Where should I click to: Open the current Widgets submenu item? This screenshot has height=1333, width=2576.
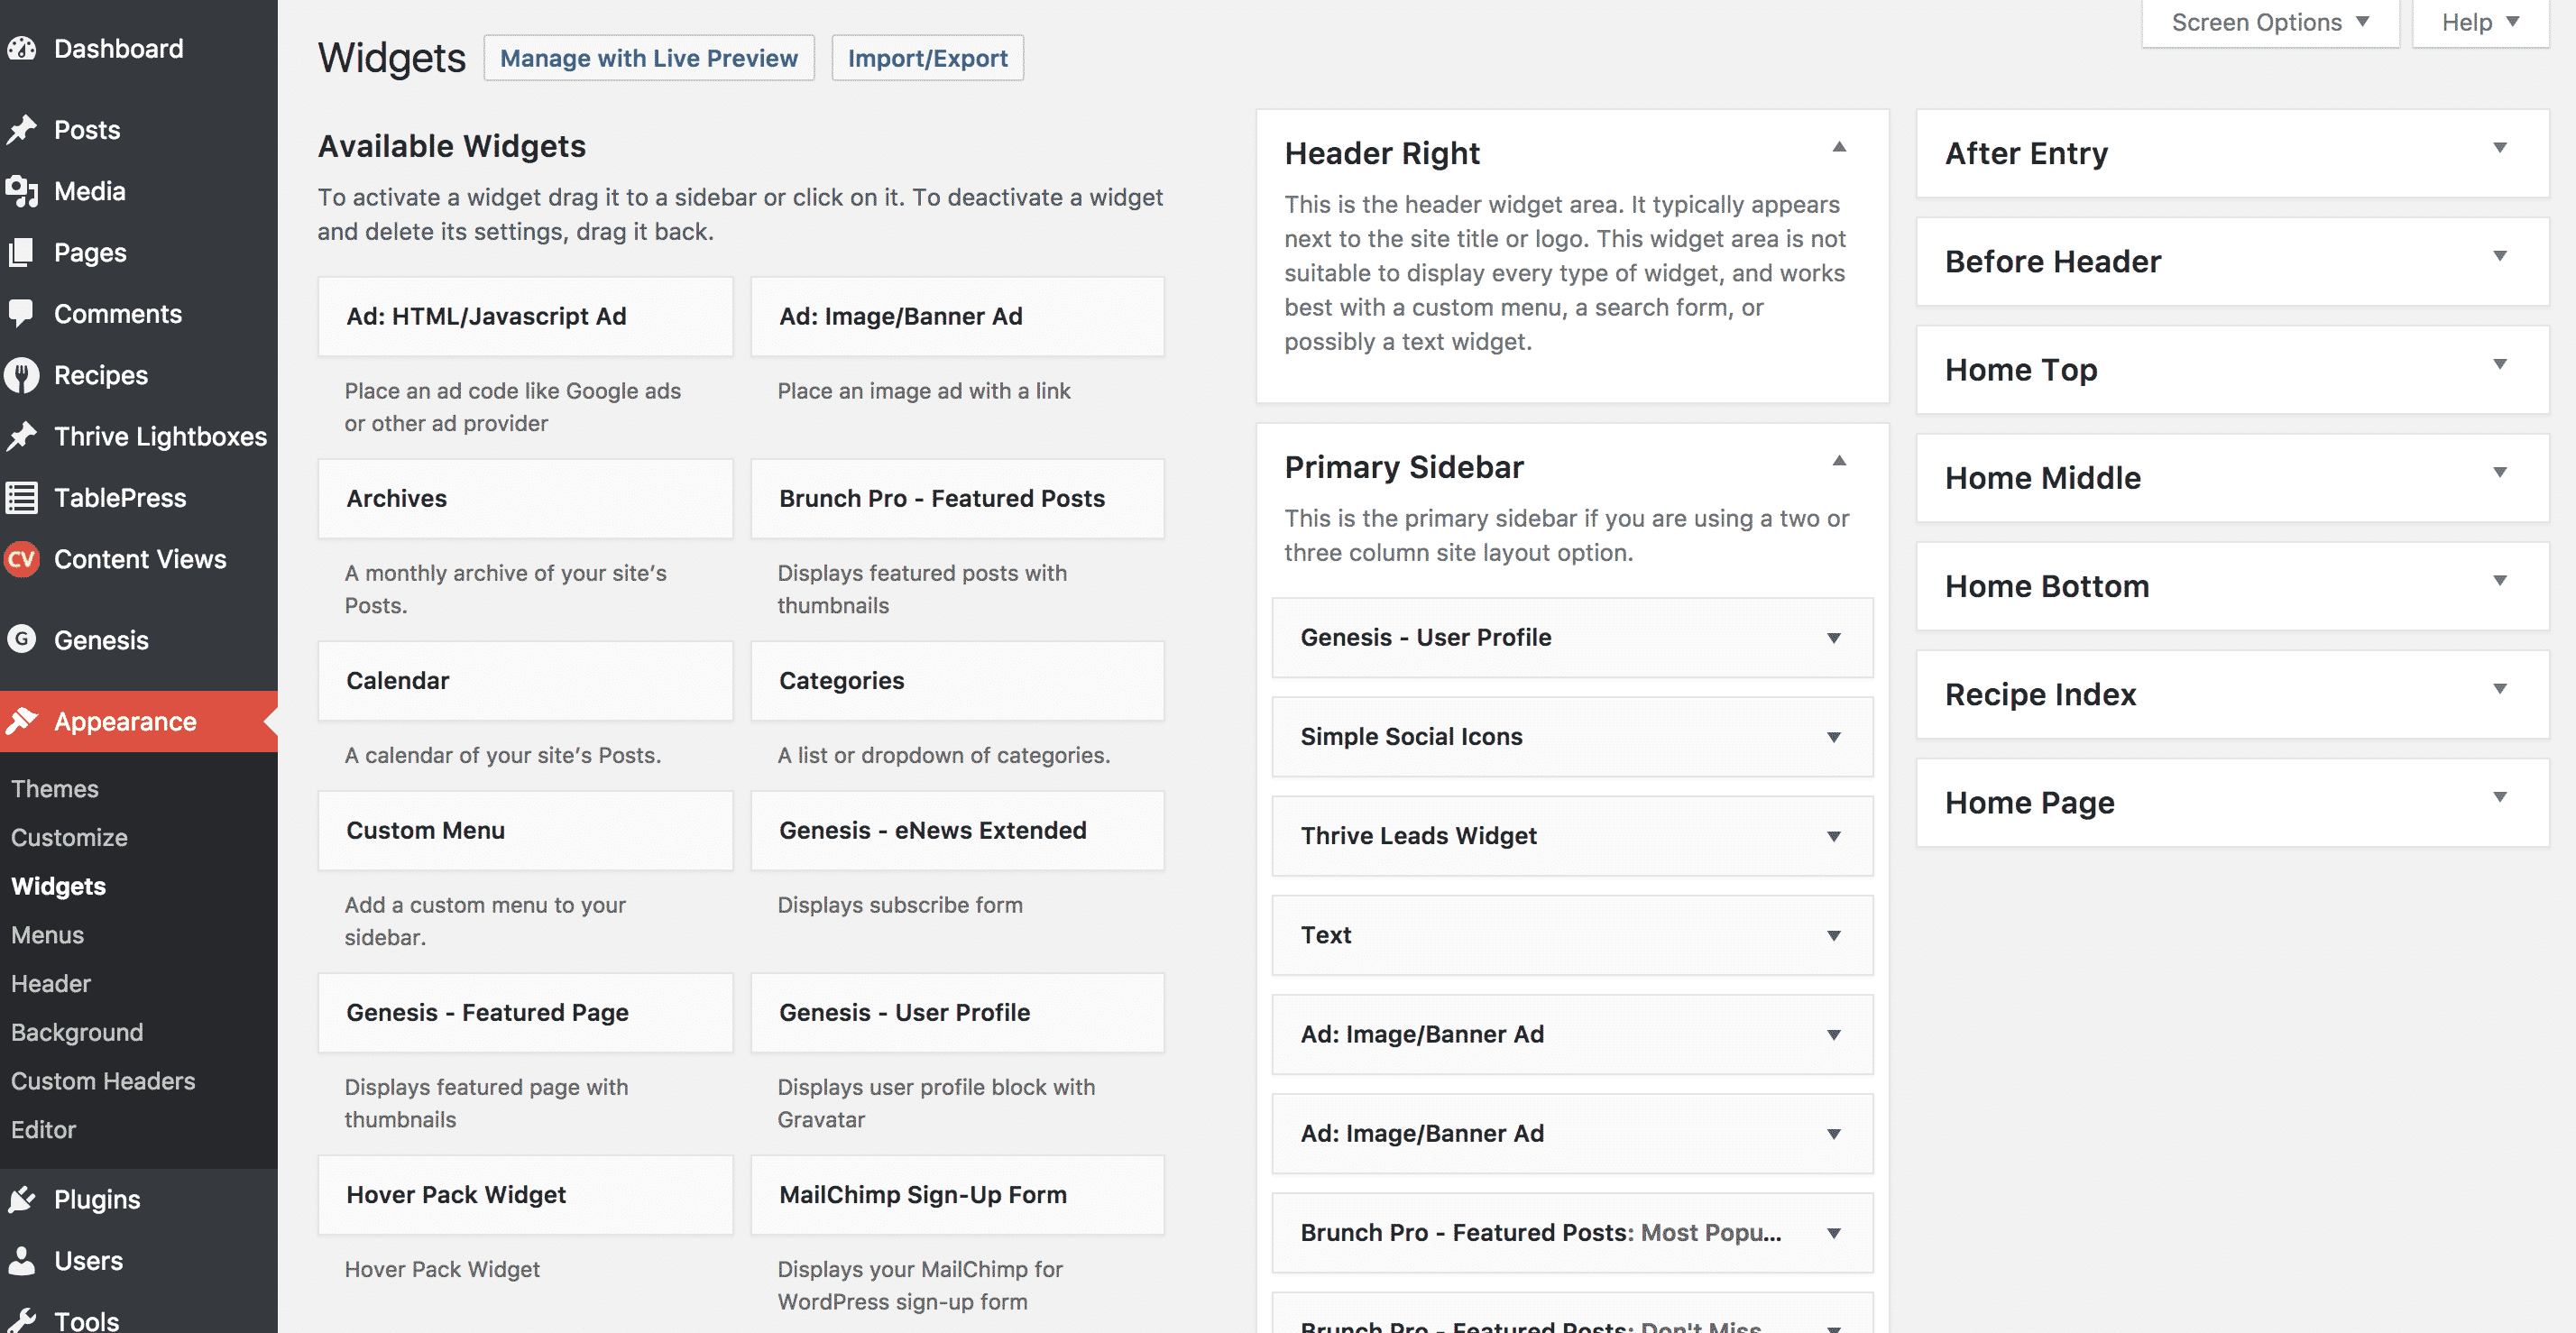[x=58, y=886]
